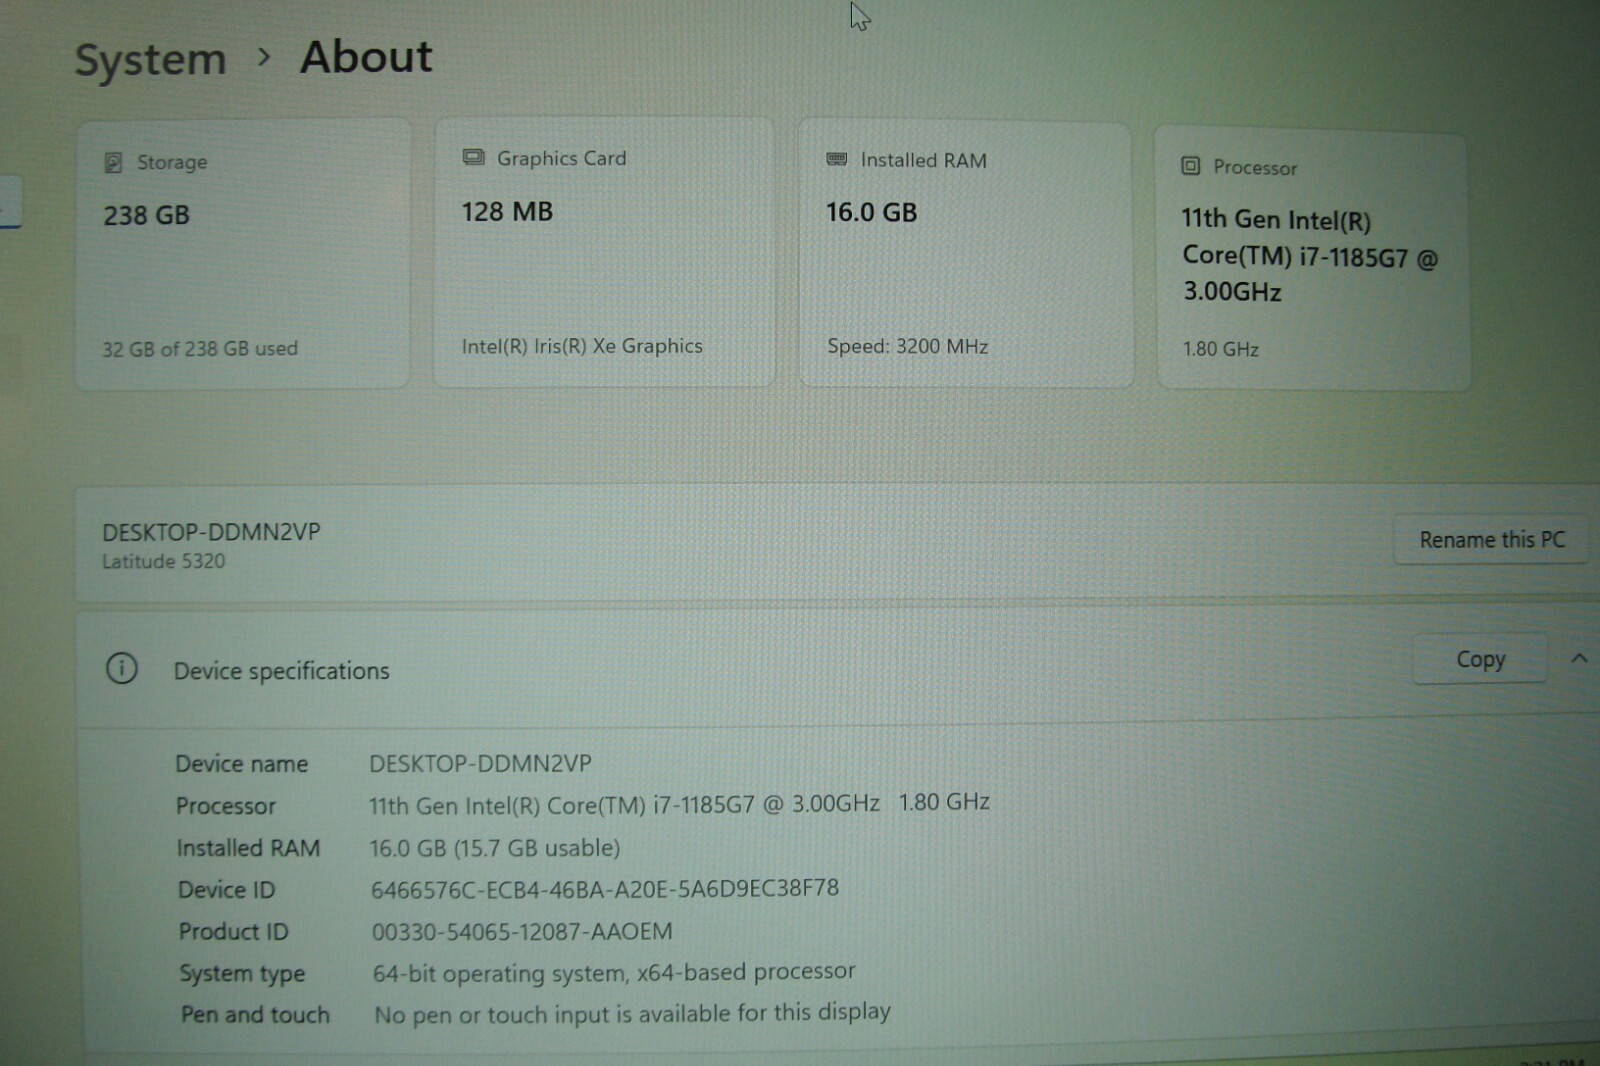Click Intel(R) Iris(R) Xe Graphics text

582,346
